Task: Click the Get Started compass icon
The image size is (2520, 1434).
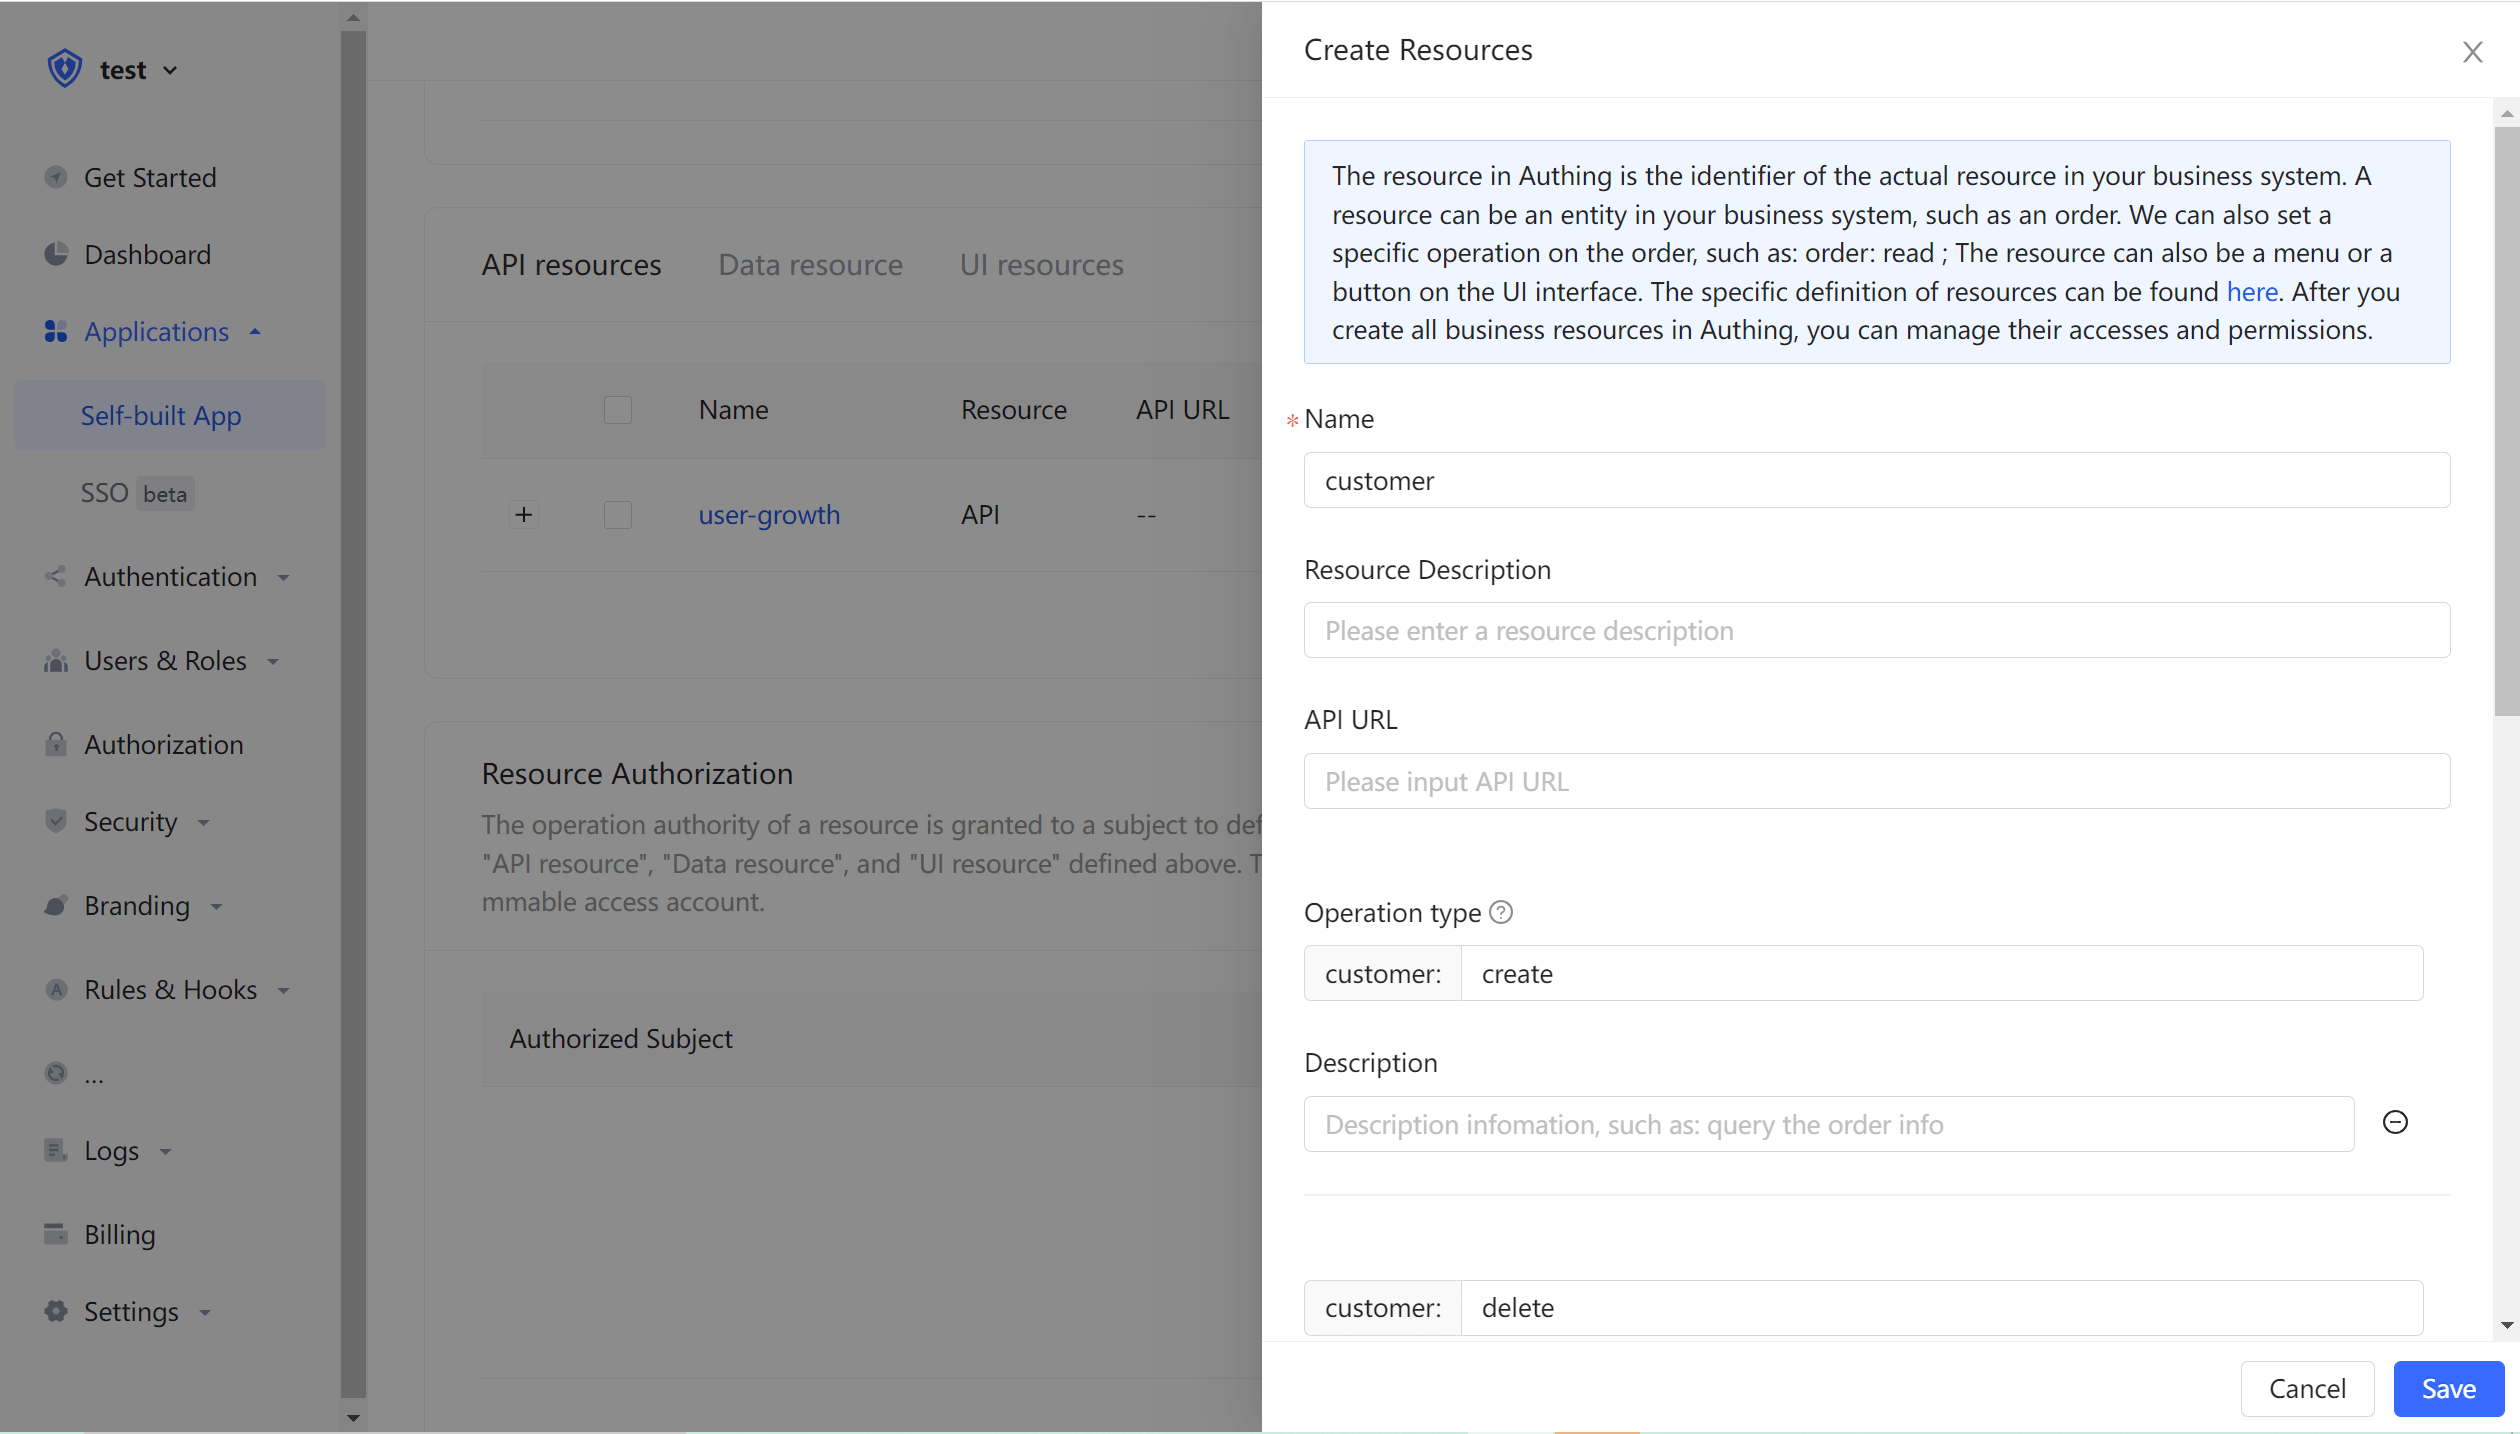Action: click(x=56, y=177)
